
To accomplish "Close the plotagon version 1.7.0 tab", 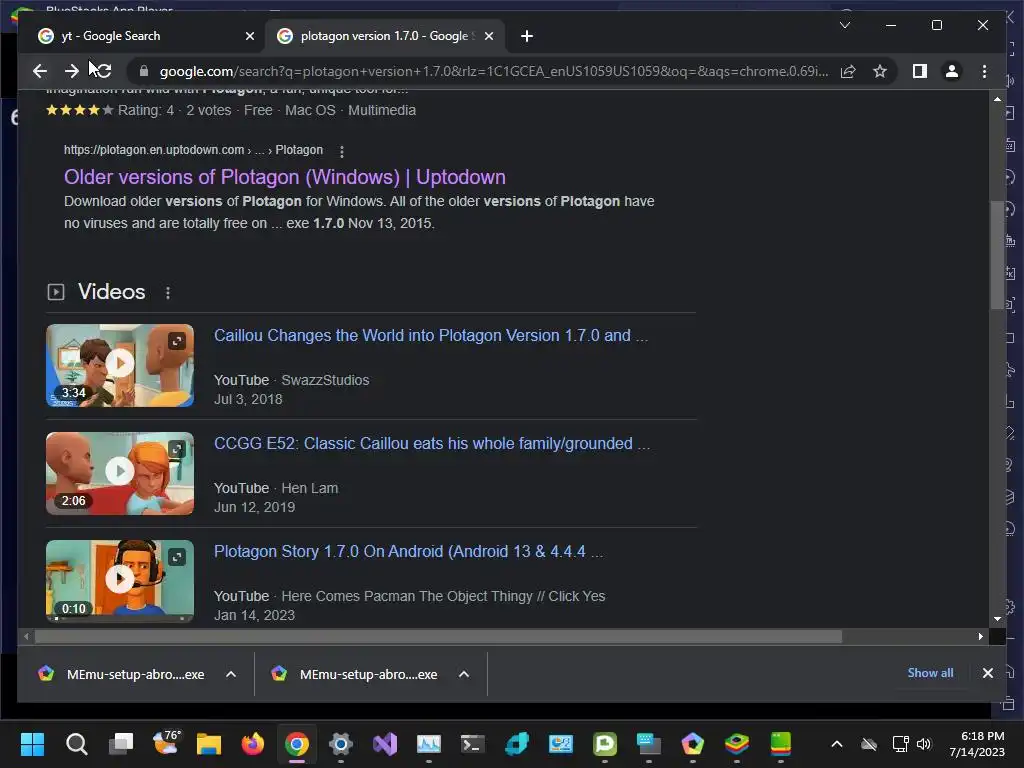I will click(x=488, y=36).
